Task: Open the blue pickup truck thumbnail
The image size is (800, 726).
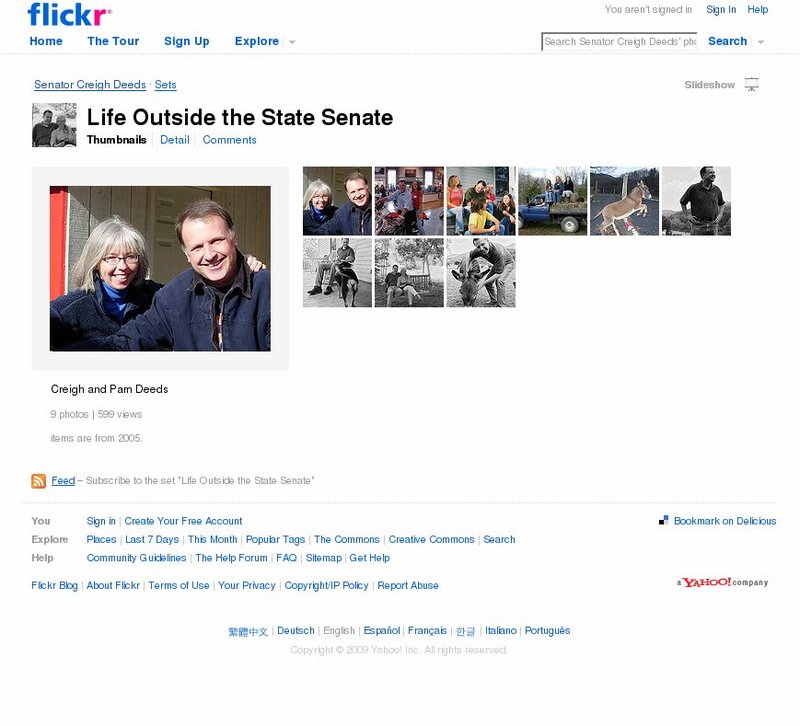Action: click(x=553, y=201)
